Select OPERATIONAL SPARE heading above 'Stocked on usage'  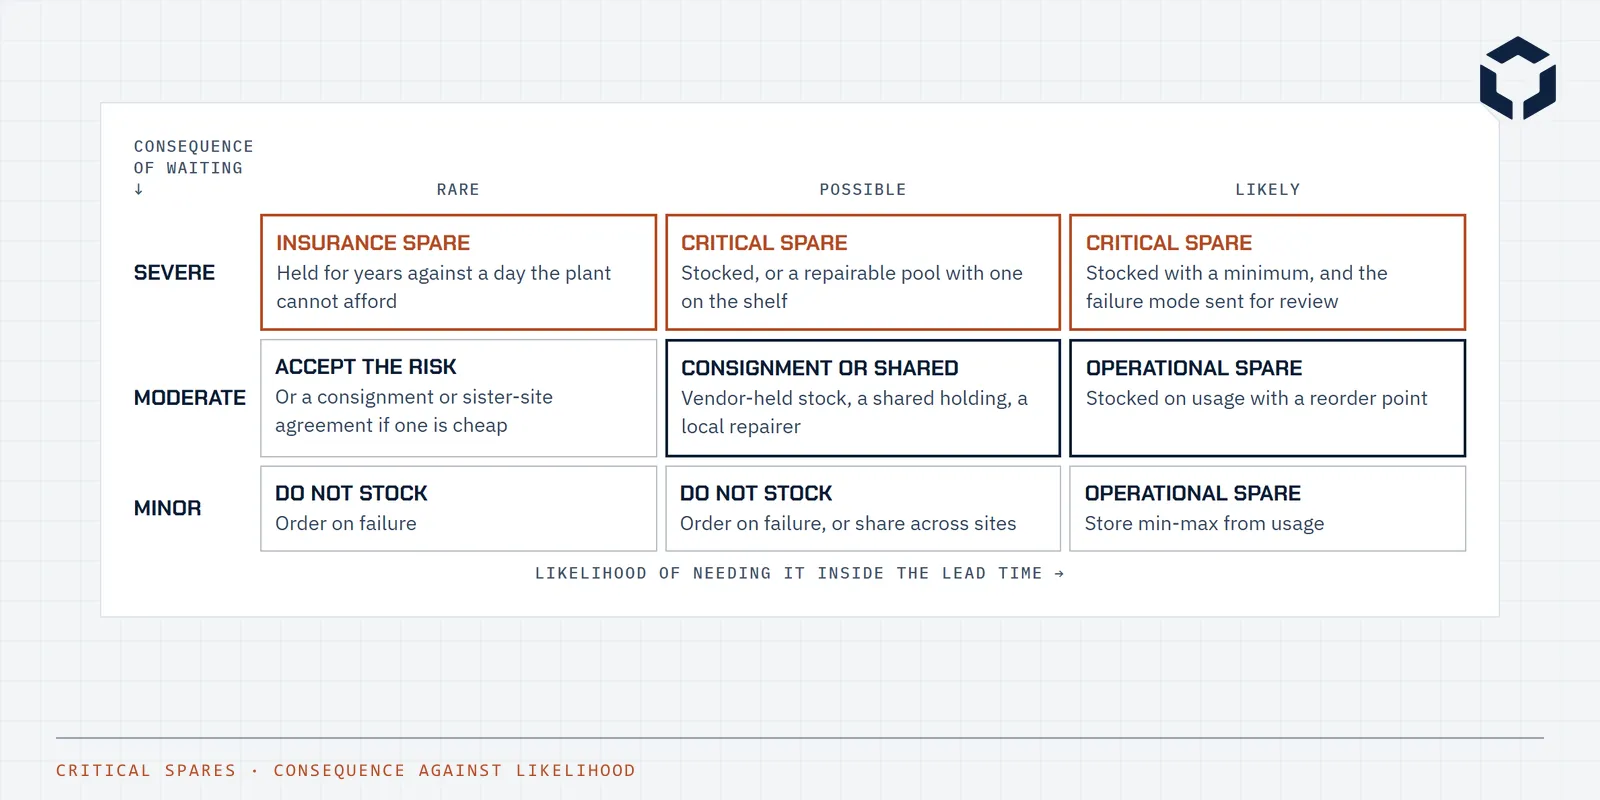pyautogui.click(x=1194, y=368)
